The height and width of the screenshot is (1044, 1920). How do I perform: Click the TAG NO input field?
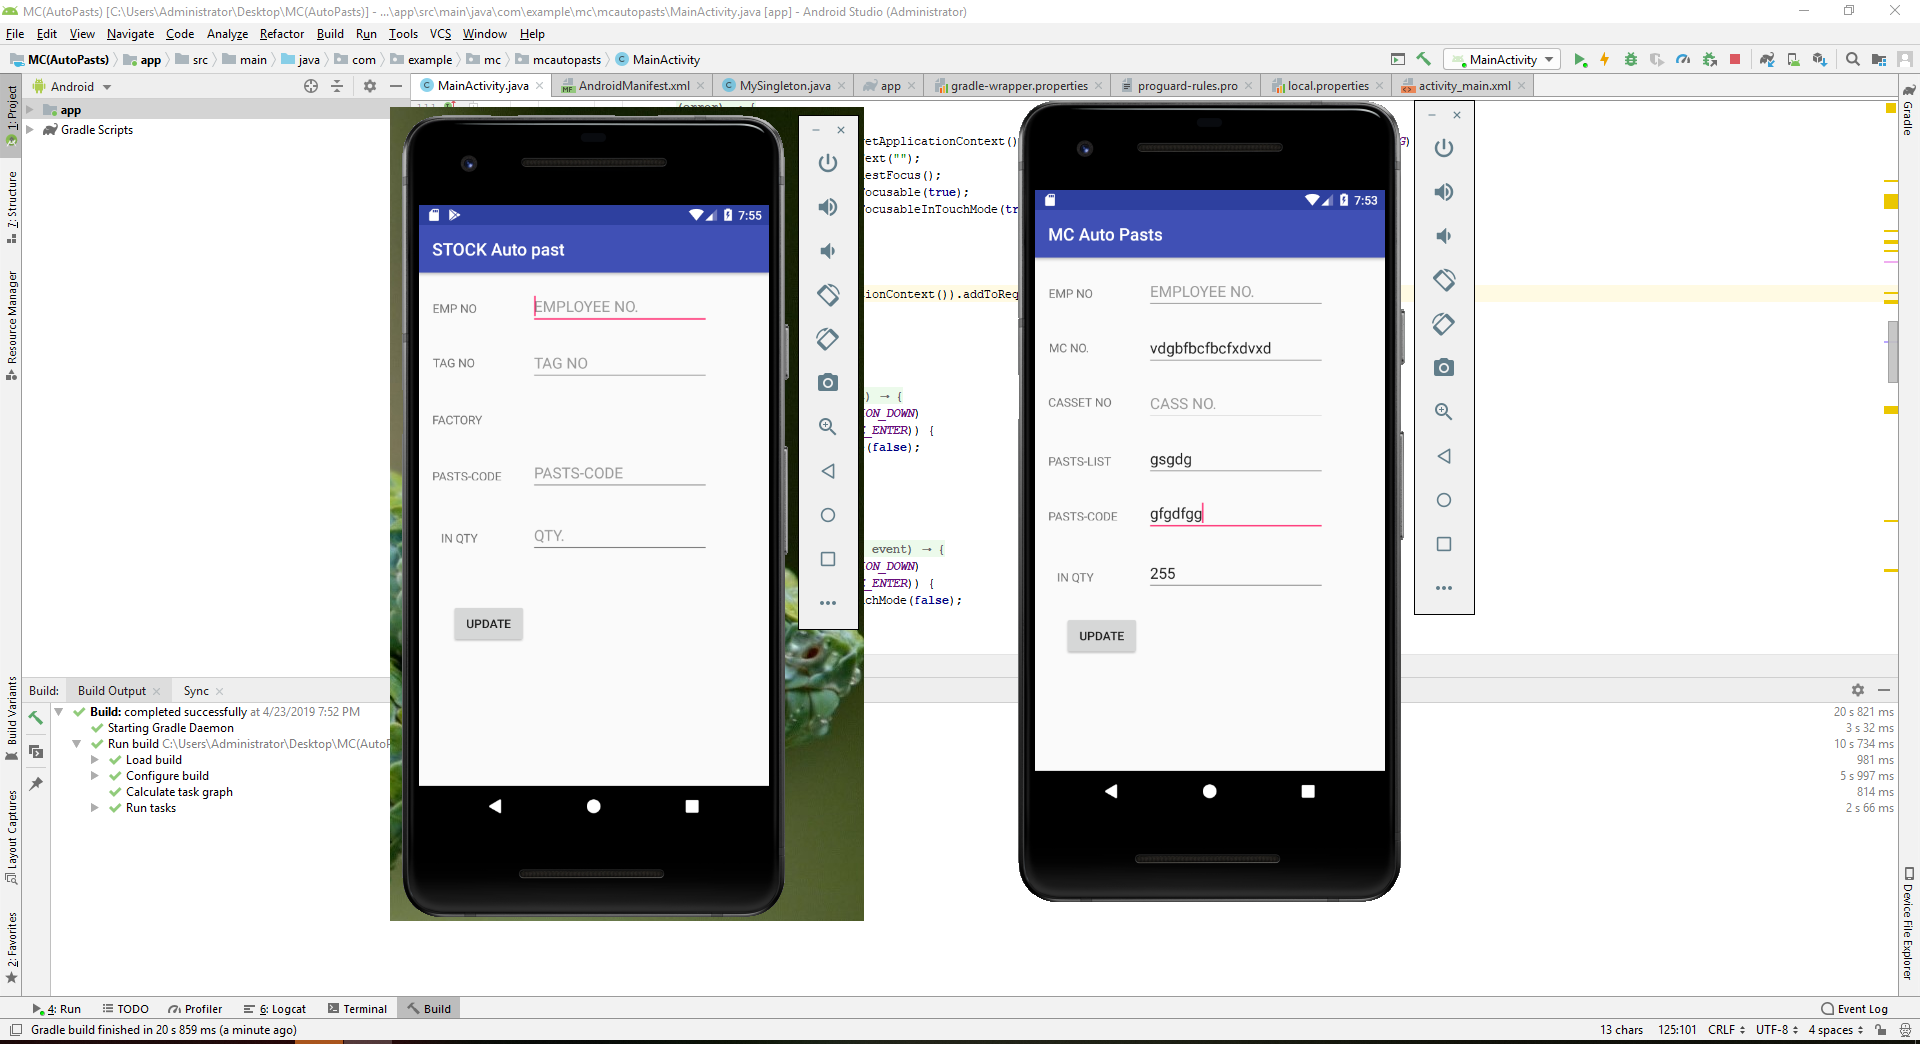point(619,364)
